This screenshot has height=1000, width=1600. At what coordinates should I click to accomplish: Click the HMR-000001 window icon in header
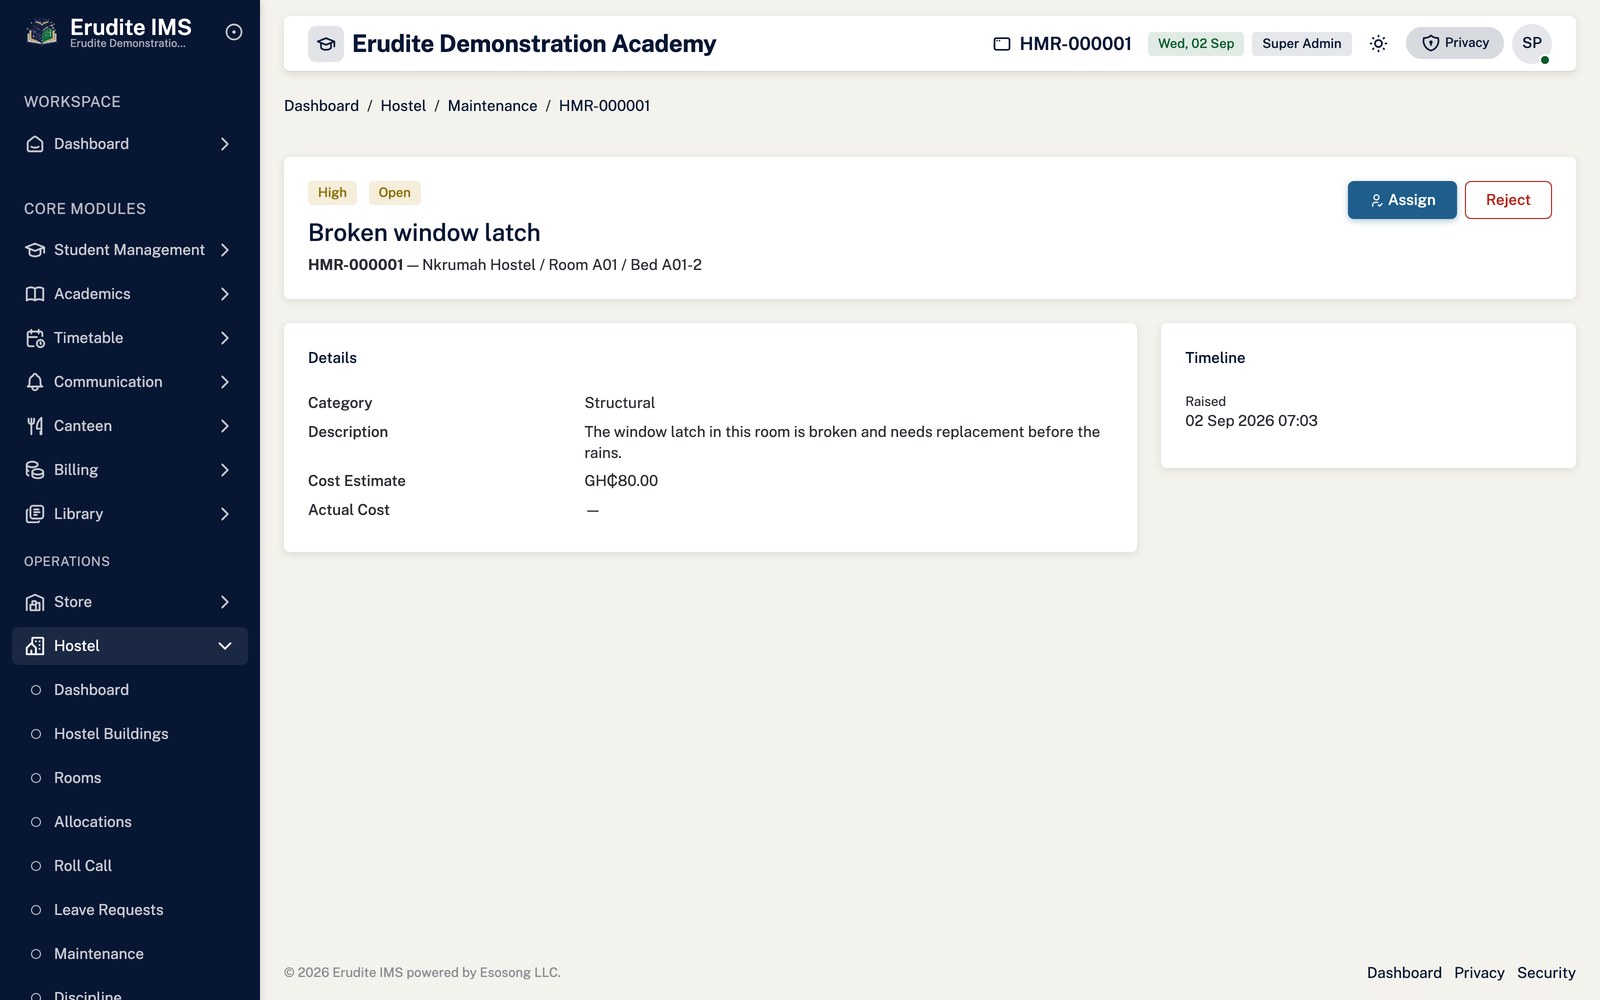point(1001,44)
